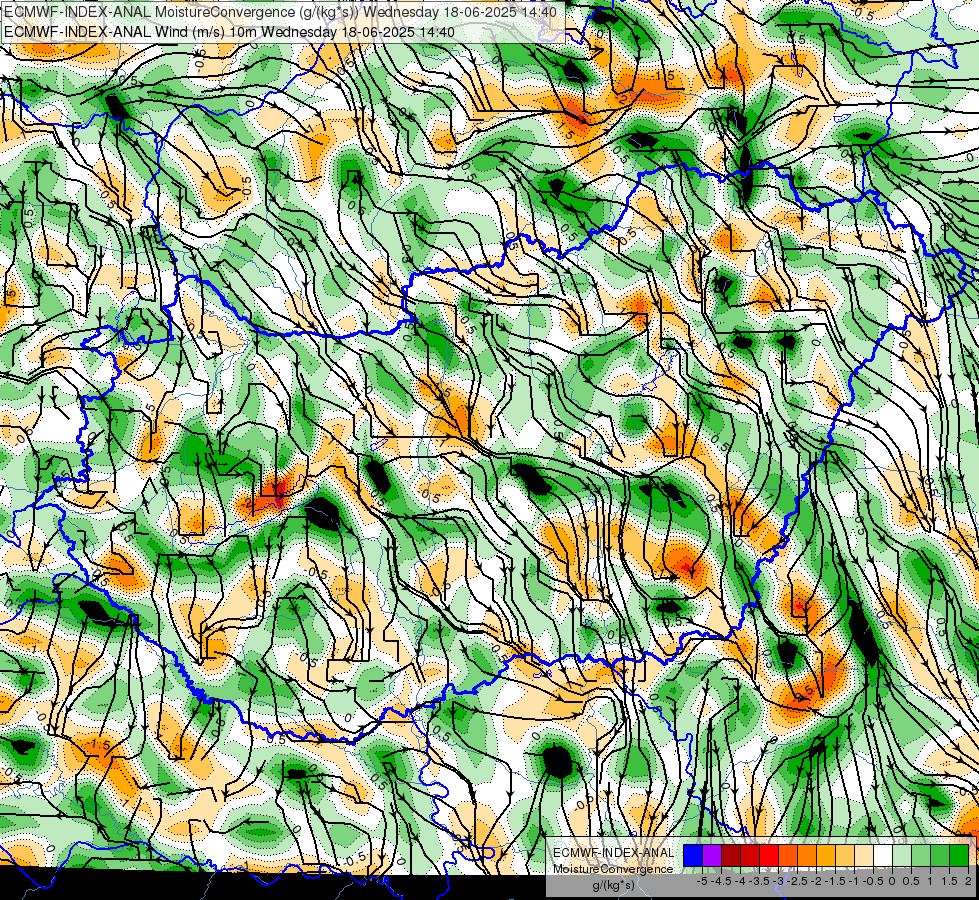Screen dimensions: 979x900
Task: Click the -3.5 legend scale value
Action: click(759, 881)
